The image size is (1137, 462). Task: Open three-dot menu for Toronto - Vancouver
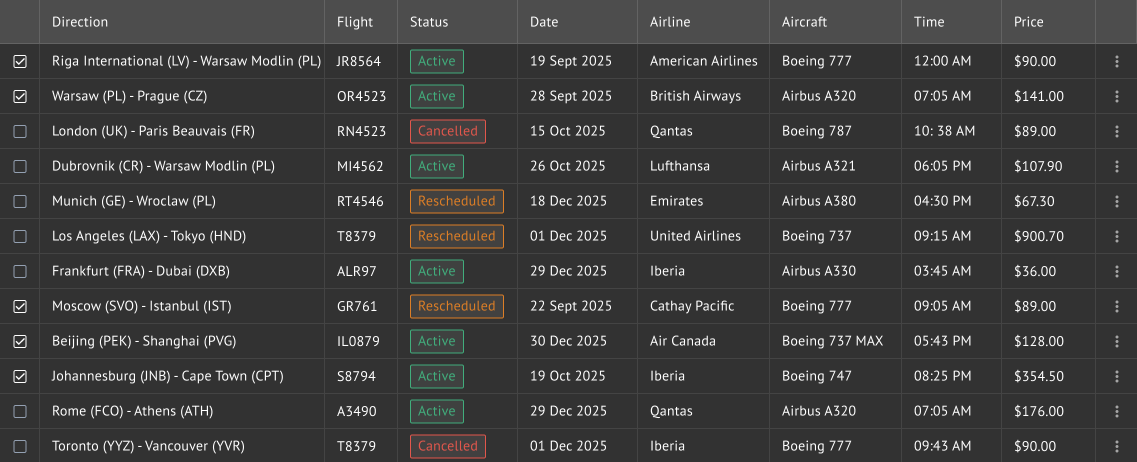(x=1117, y=447)
